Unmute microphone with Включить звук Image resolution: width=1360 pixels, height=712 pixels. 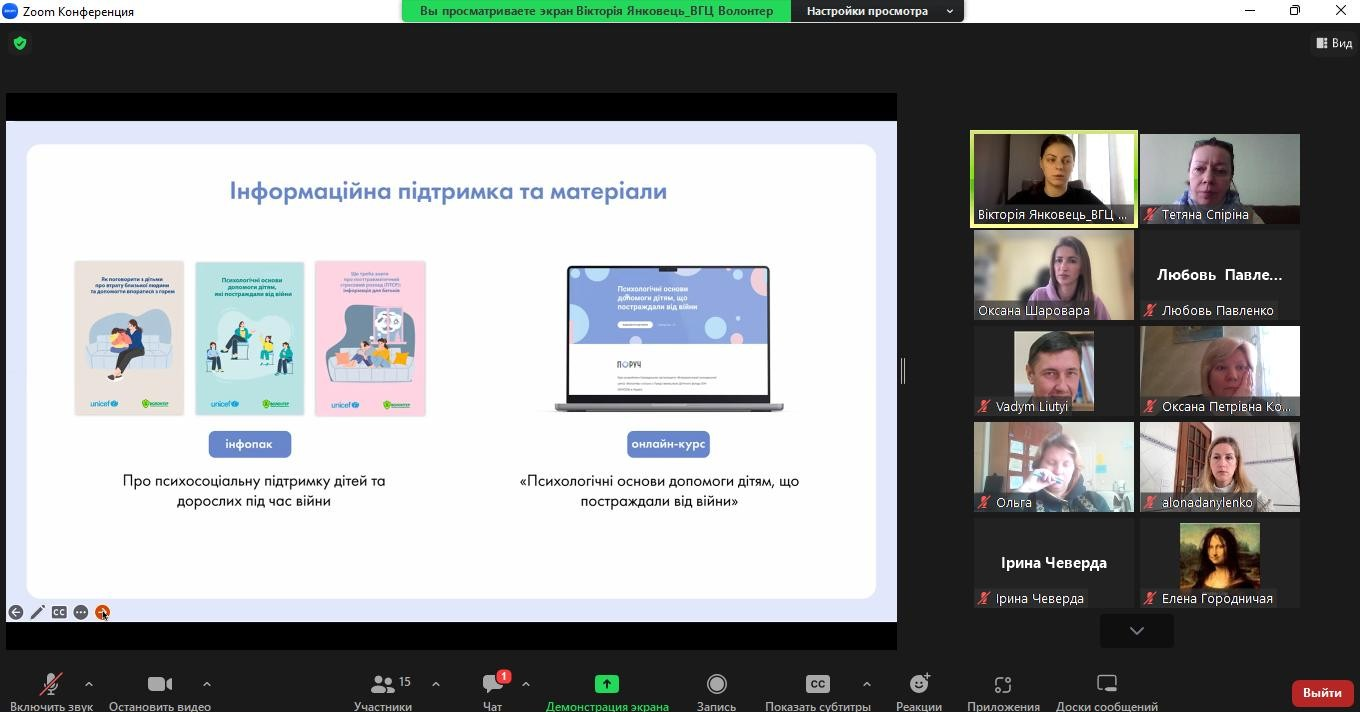click(x=51, y=692)
